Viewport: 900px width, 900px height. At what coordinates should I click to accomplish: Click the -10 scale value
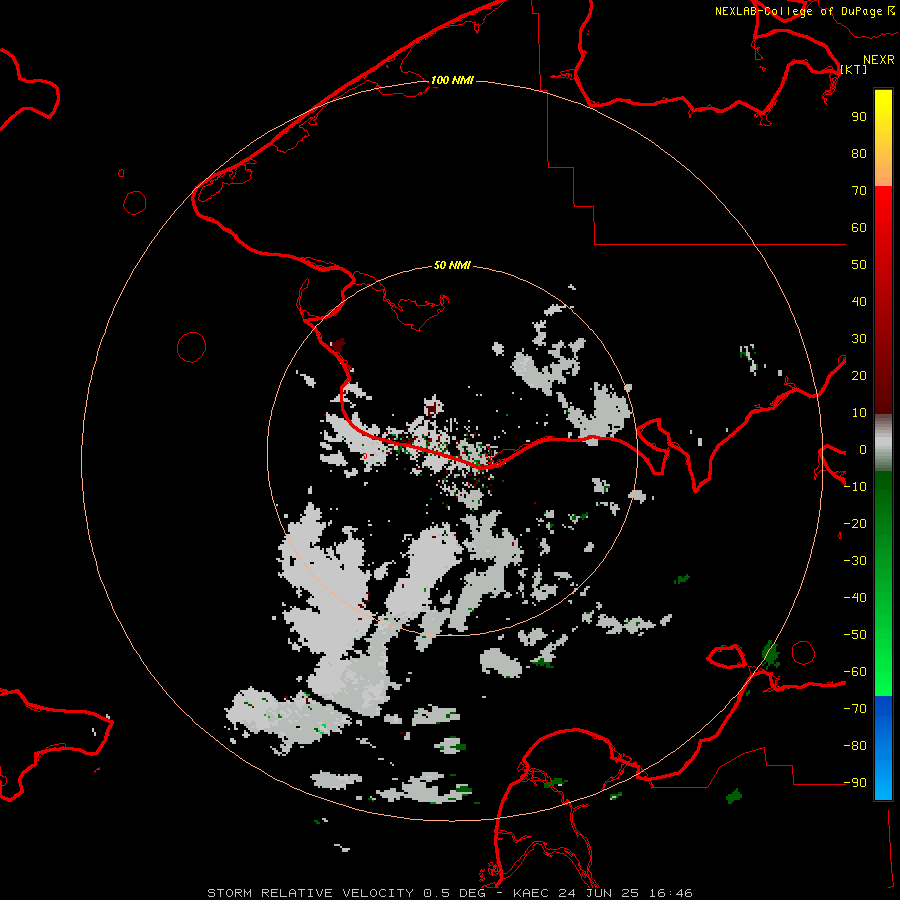tap(855, 487)
